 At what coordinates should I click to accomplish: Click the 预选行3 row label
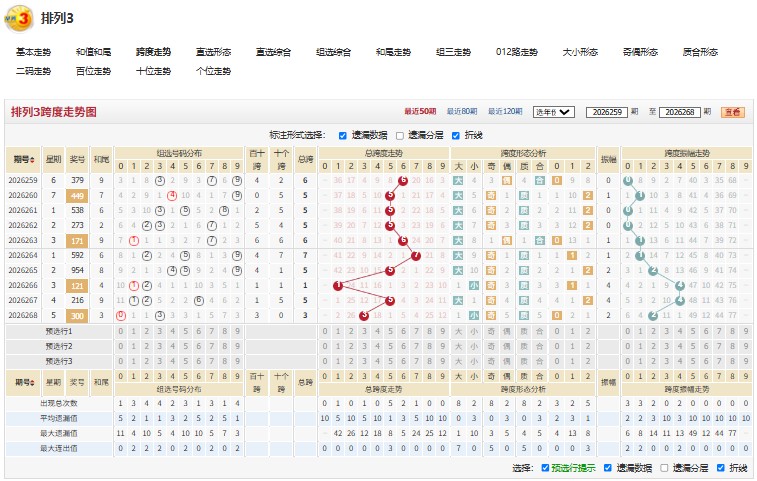(59, 362)
